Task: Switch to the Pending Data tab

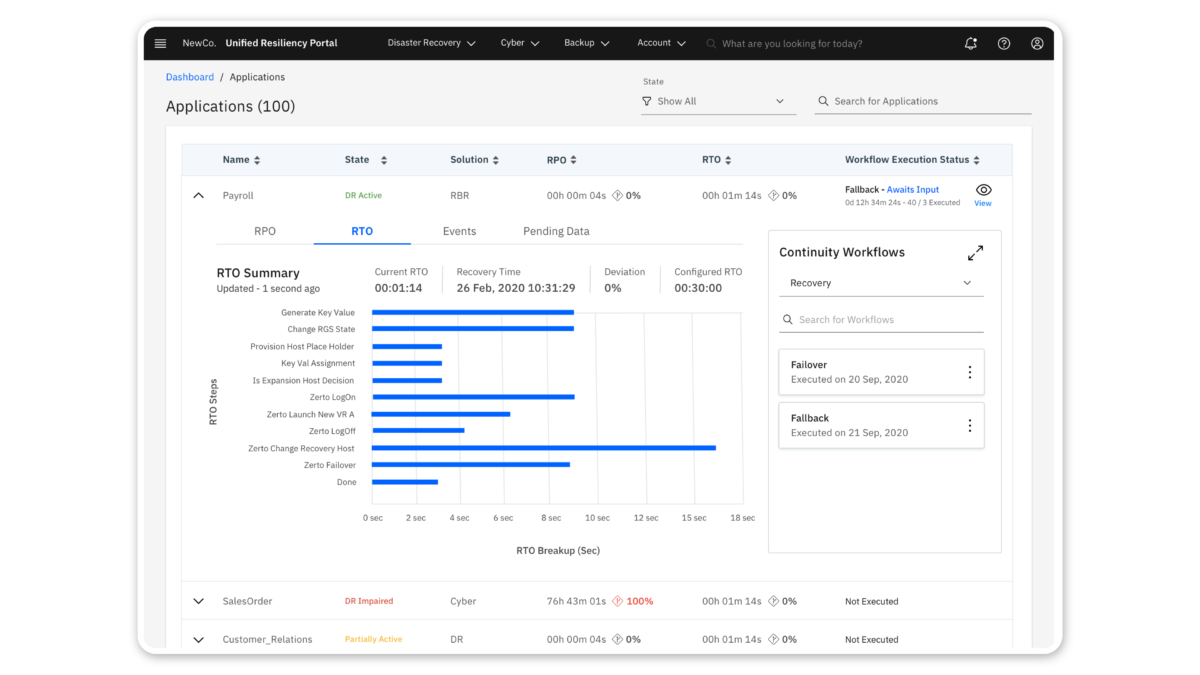Action: pos(556,231)
